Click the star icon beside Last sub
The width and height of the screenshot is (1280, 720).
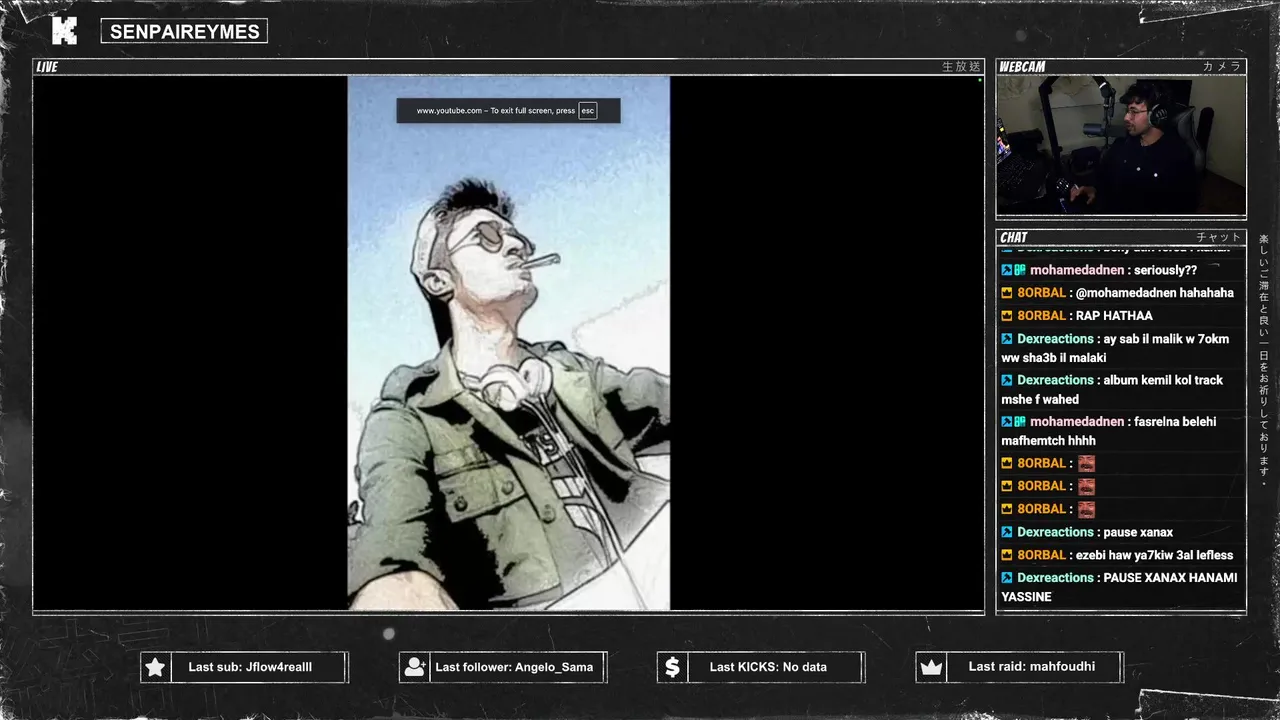coord(155,667)
